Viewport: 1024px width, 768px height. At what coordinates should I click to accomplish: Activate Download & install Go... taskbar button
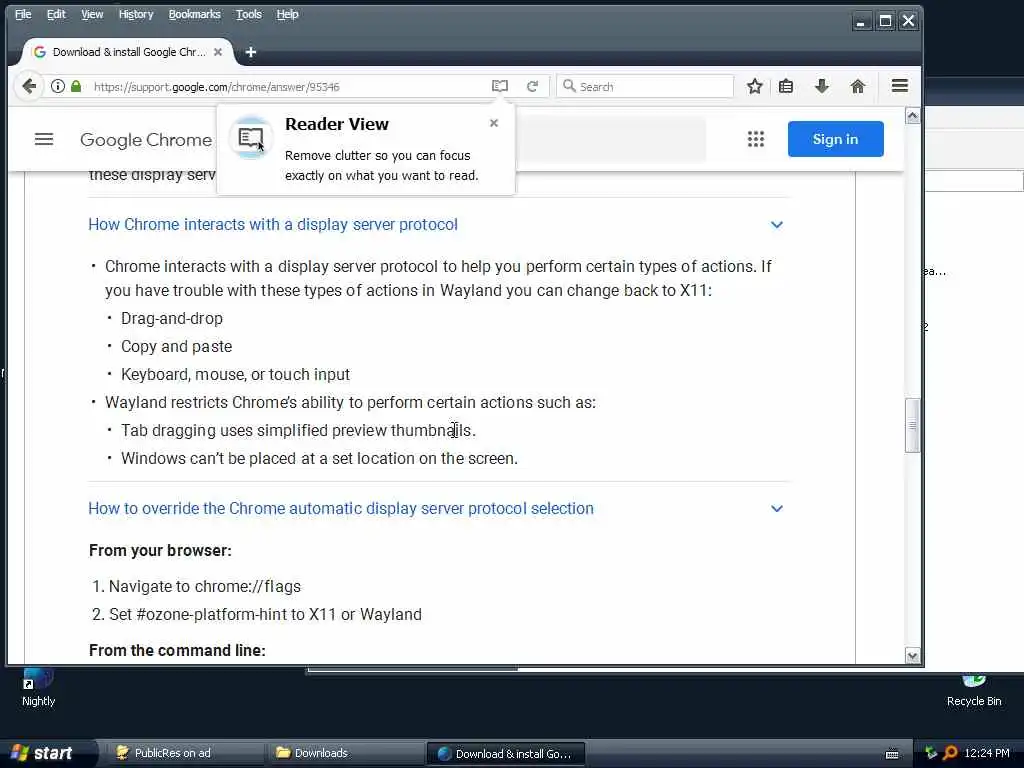tap(505, 754)
